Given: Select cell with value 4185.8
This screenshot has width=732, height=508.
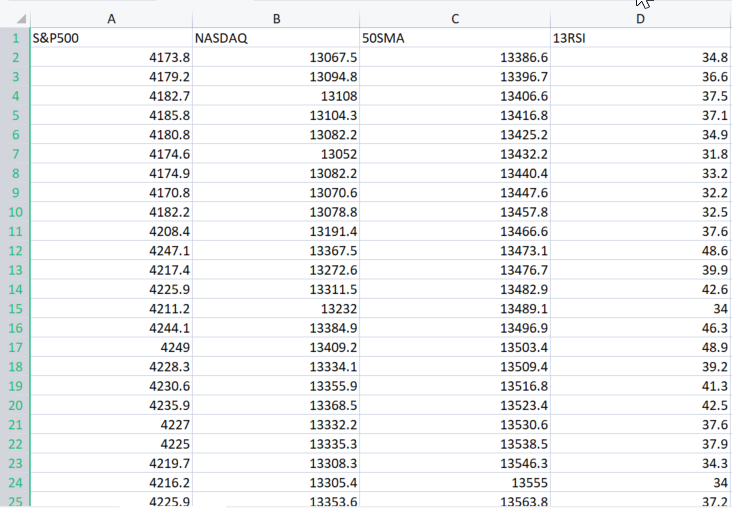Looking at the screenshot, I should (111, 115).
